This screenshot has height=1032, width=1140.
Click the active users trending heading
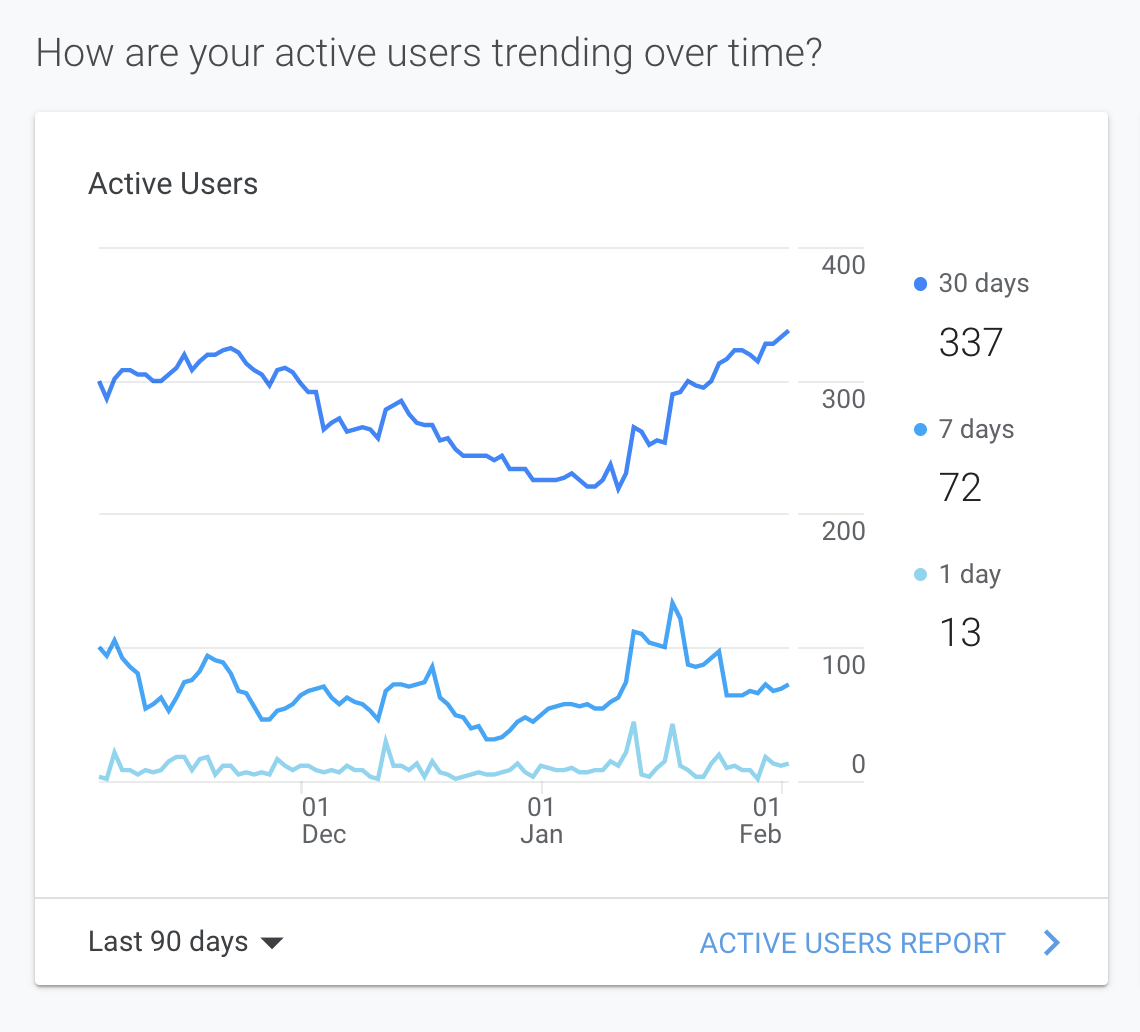pos(429,52)
